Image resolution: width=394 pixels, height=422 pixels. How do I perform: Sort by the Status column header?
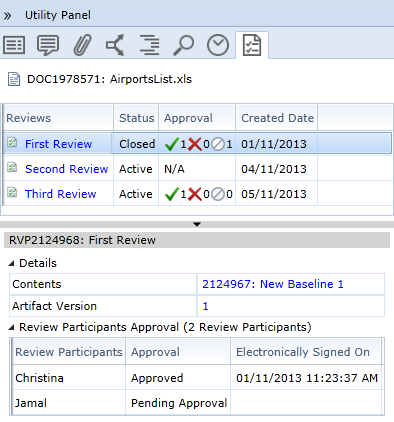click(136, 118)
